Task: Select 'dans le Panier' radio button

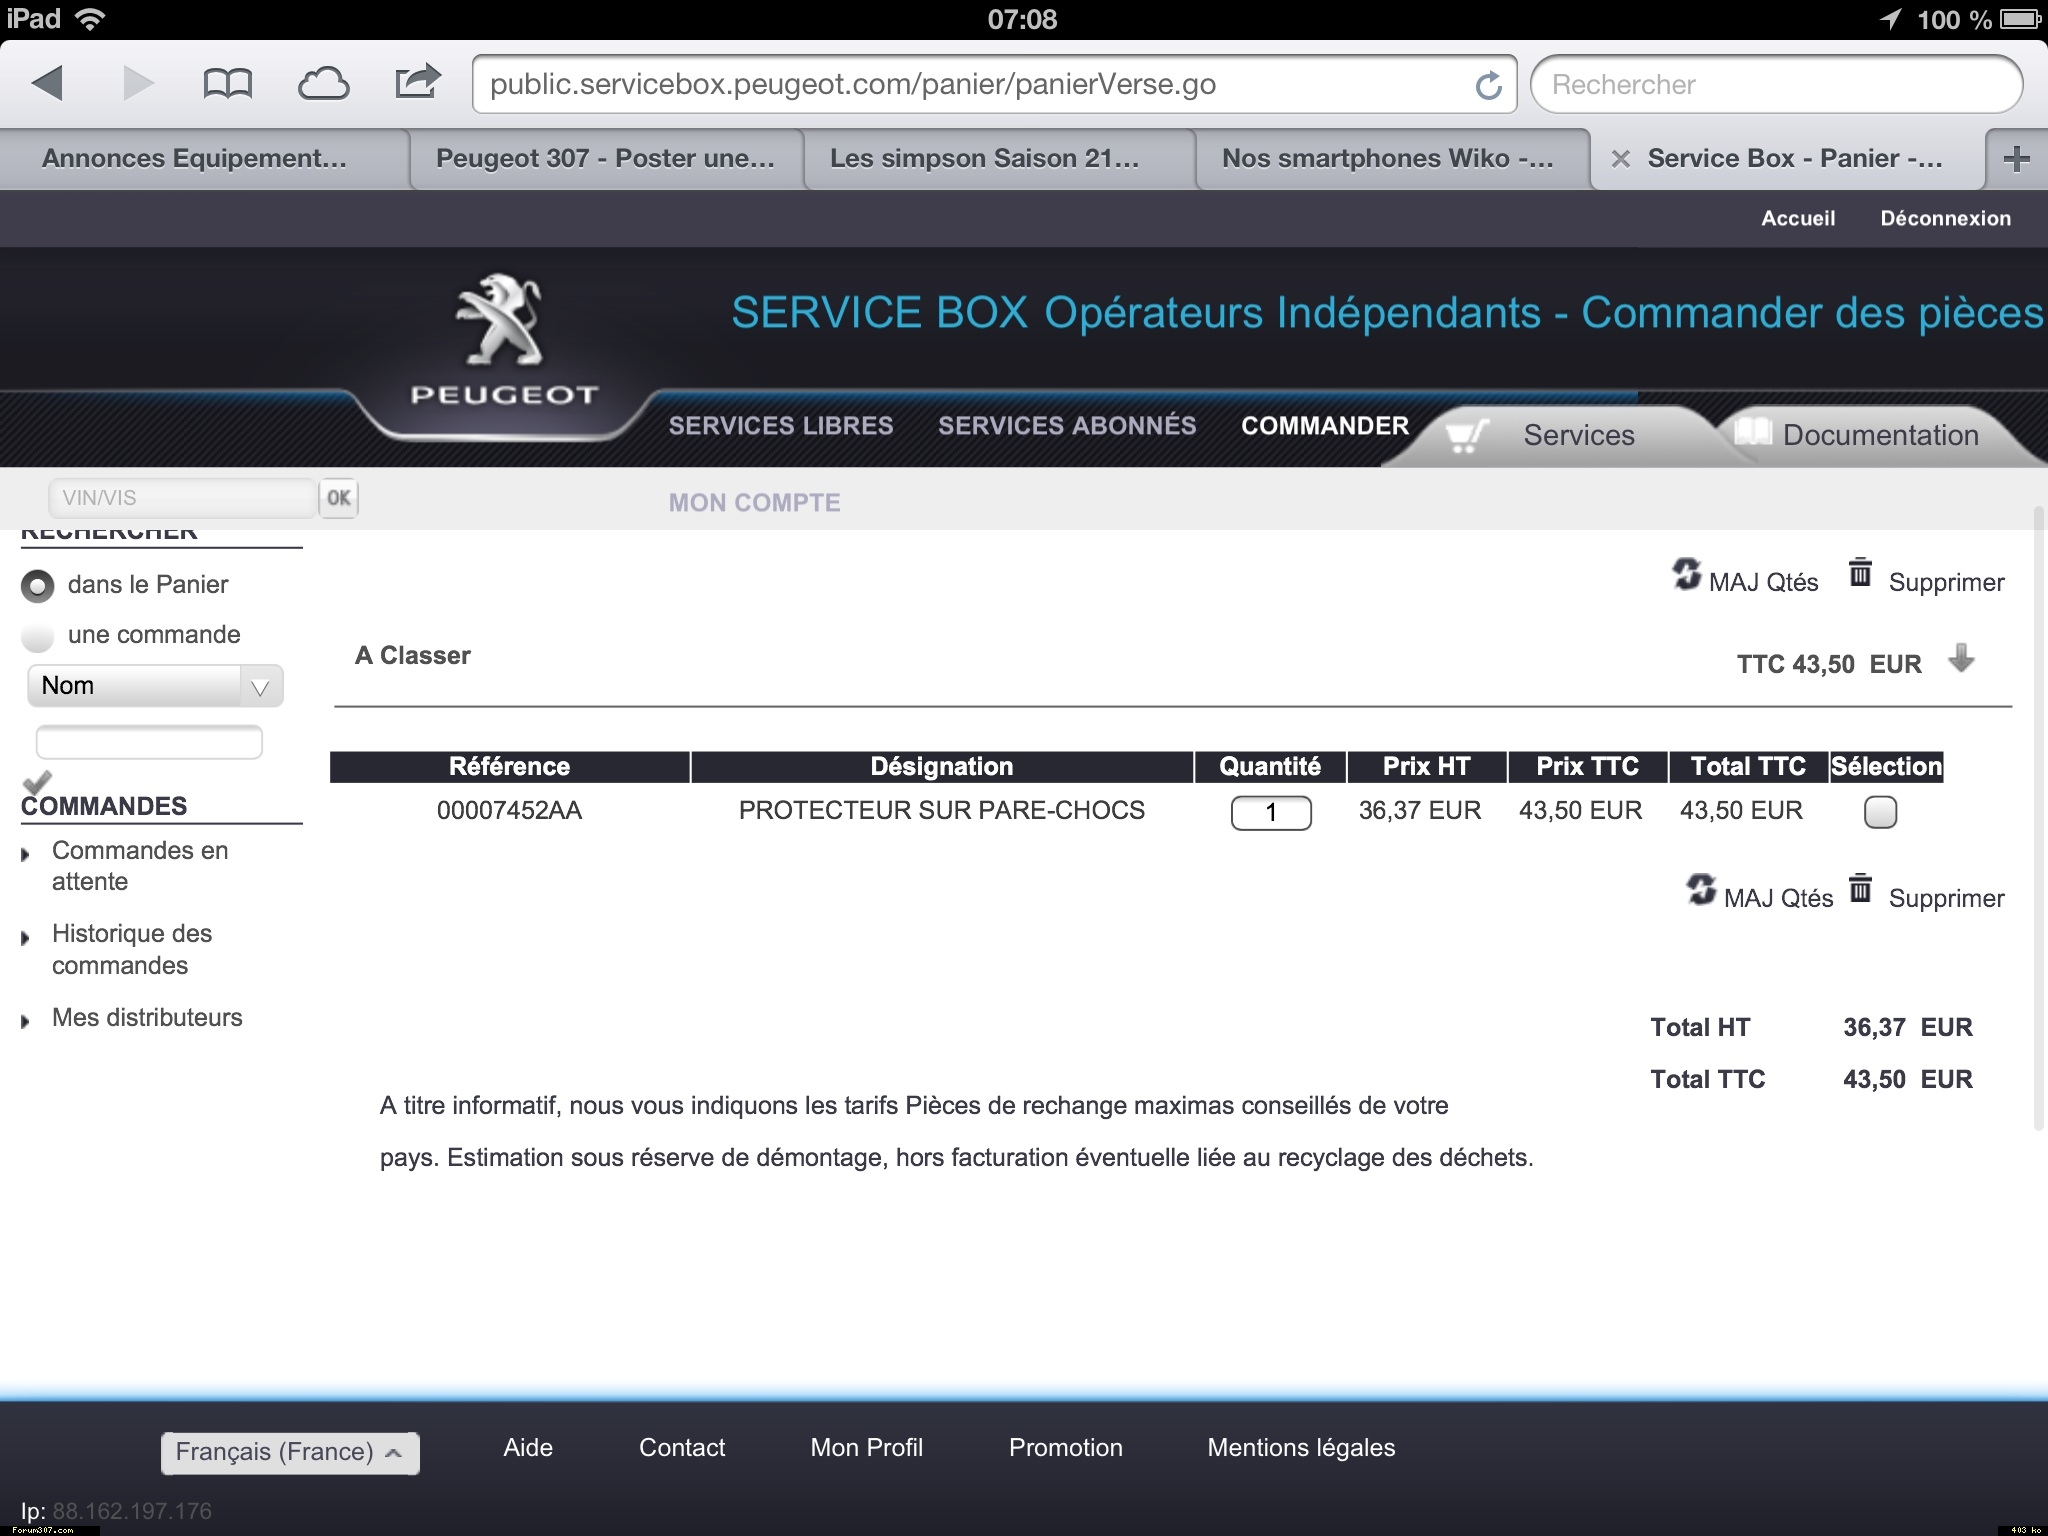Action: (x=38, y=586)
